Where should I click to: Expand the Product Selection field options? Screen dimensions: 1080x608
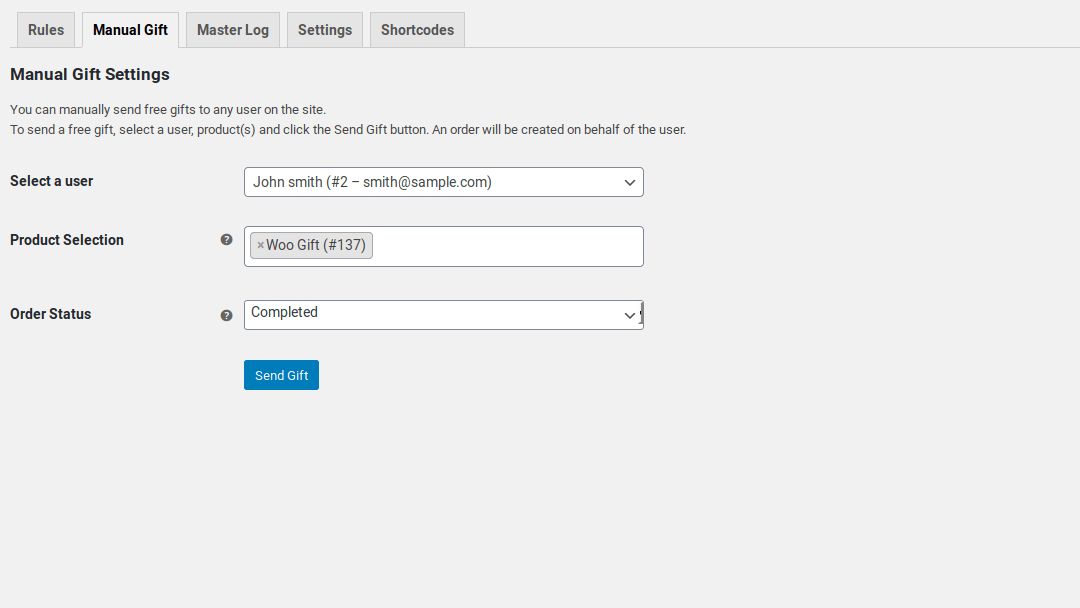point(500,246)
